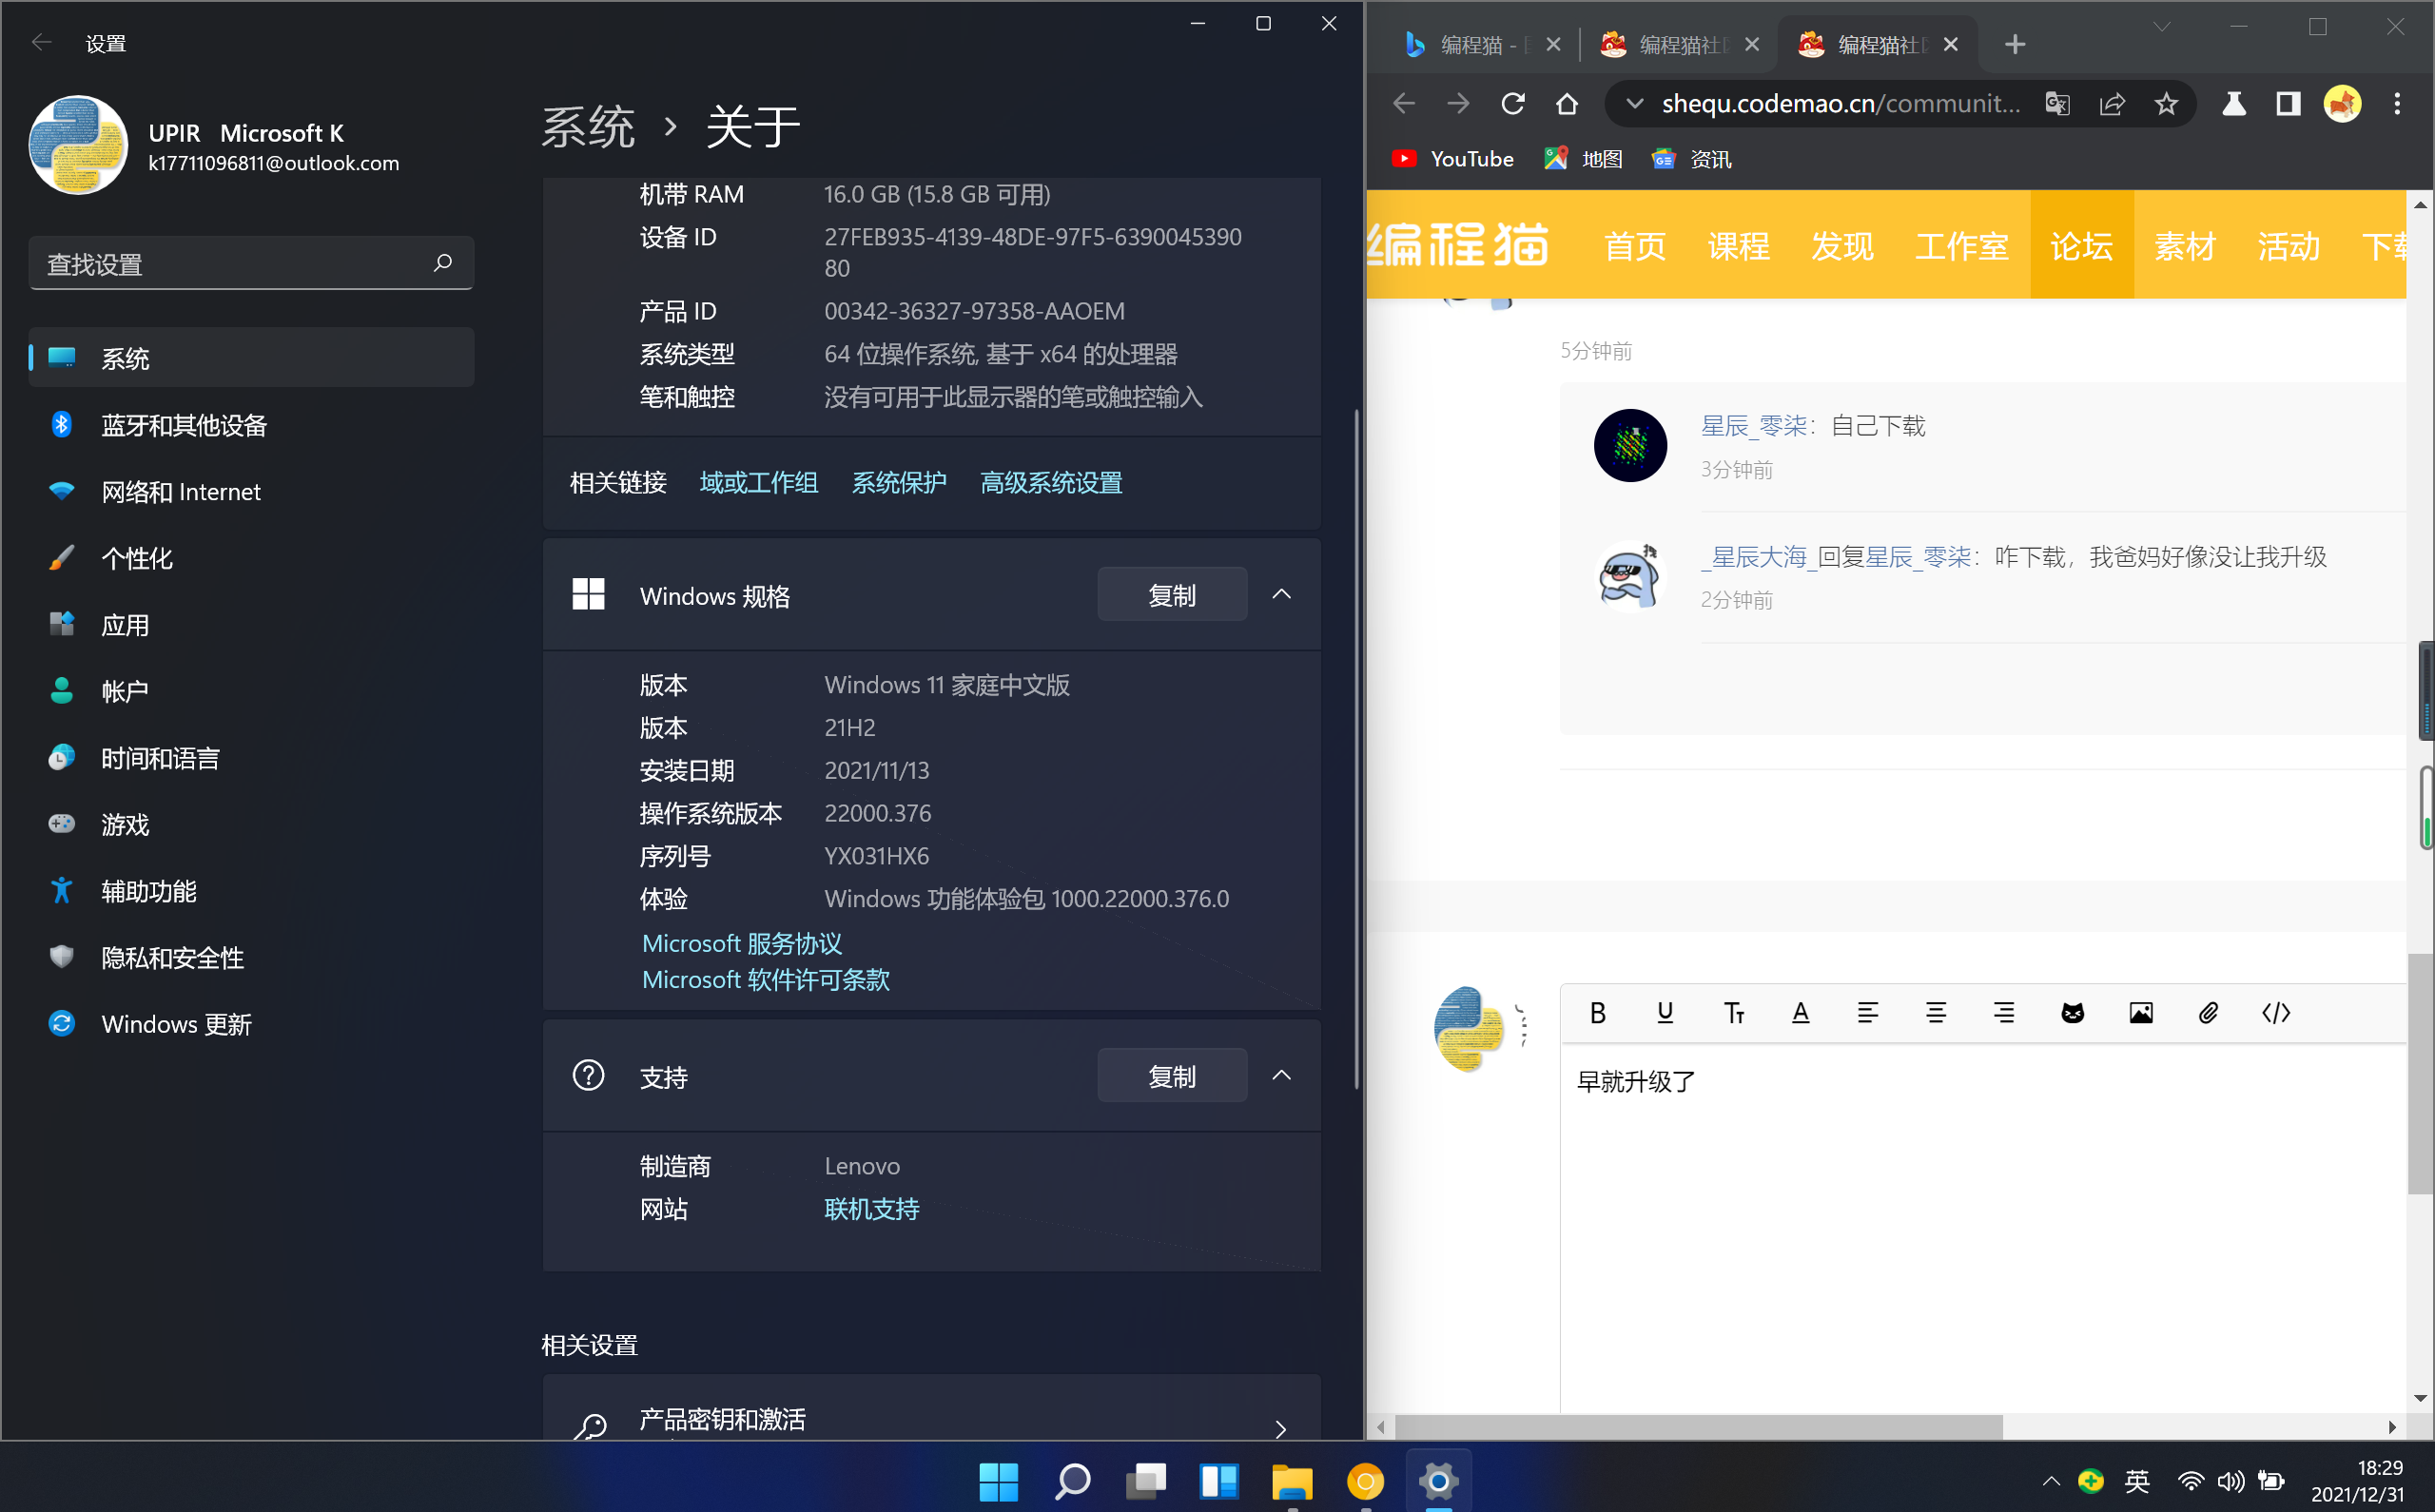Open the translate page icon in address bar
Viewport: 2435px width, 1512px height.
pyautogui.click(x=2057, y=103)
